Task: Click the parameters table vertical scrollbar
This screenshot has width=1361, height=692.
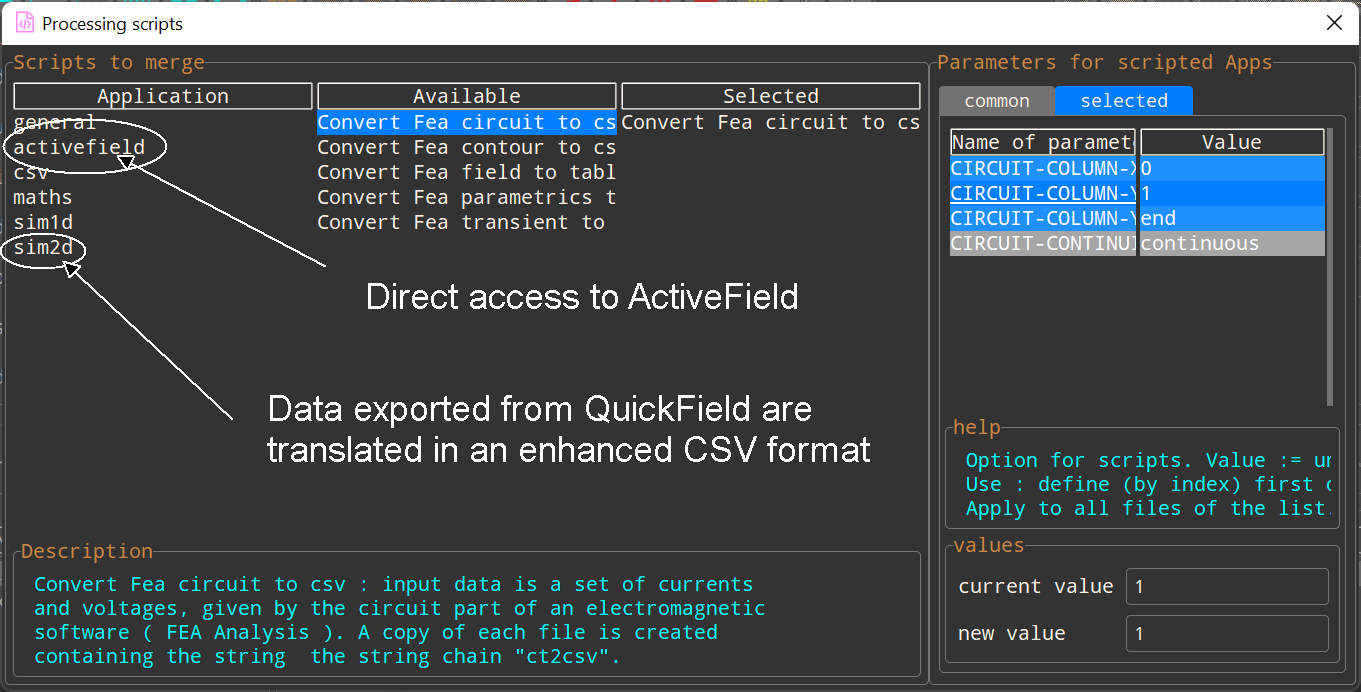Action: [1329, 266]
